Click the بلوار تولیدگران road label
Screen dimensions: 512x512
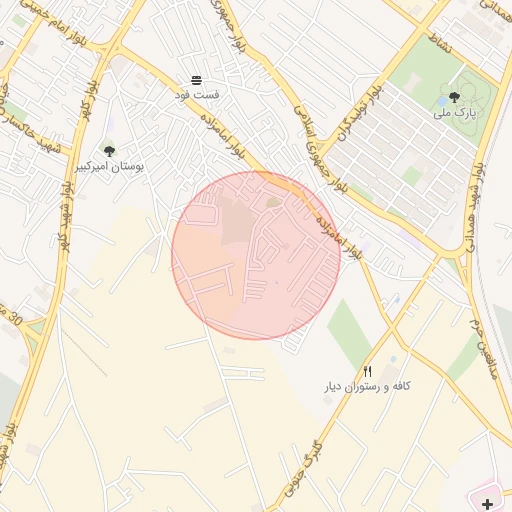coord(359,113)
